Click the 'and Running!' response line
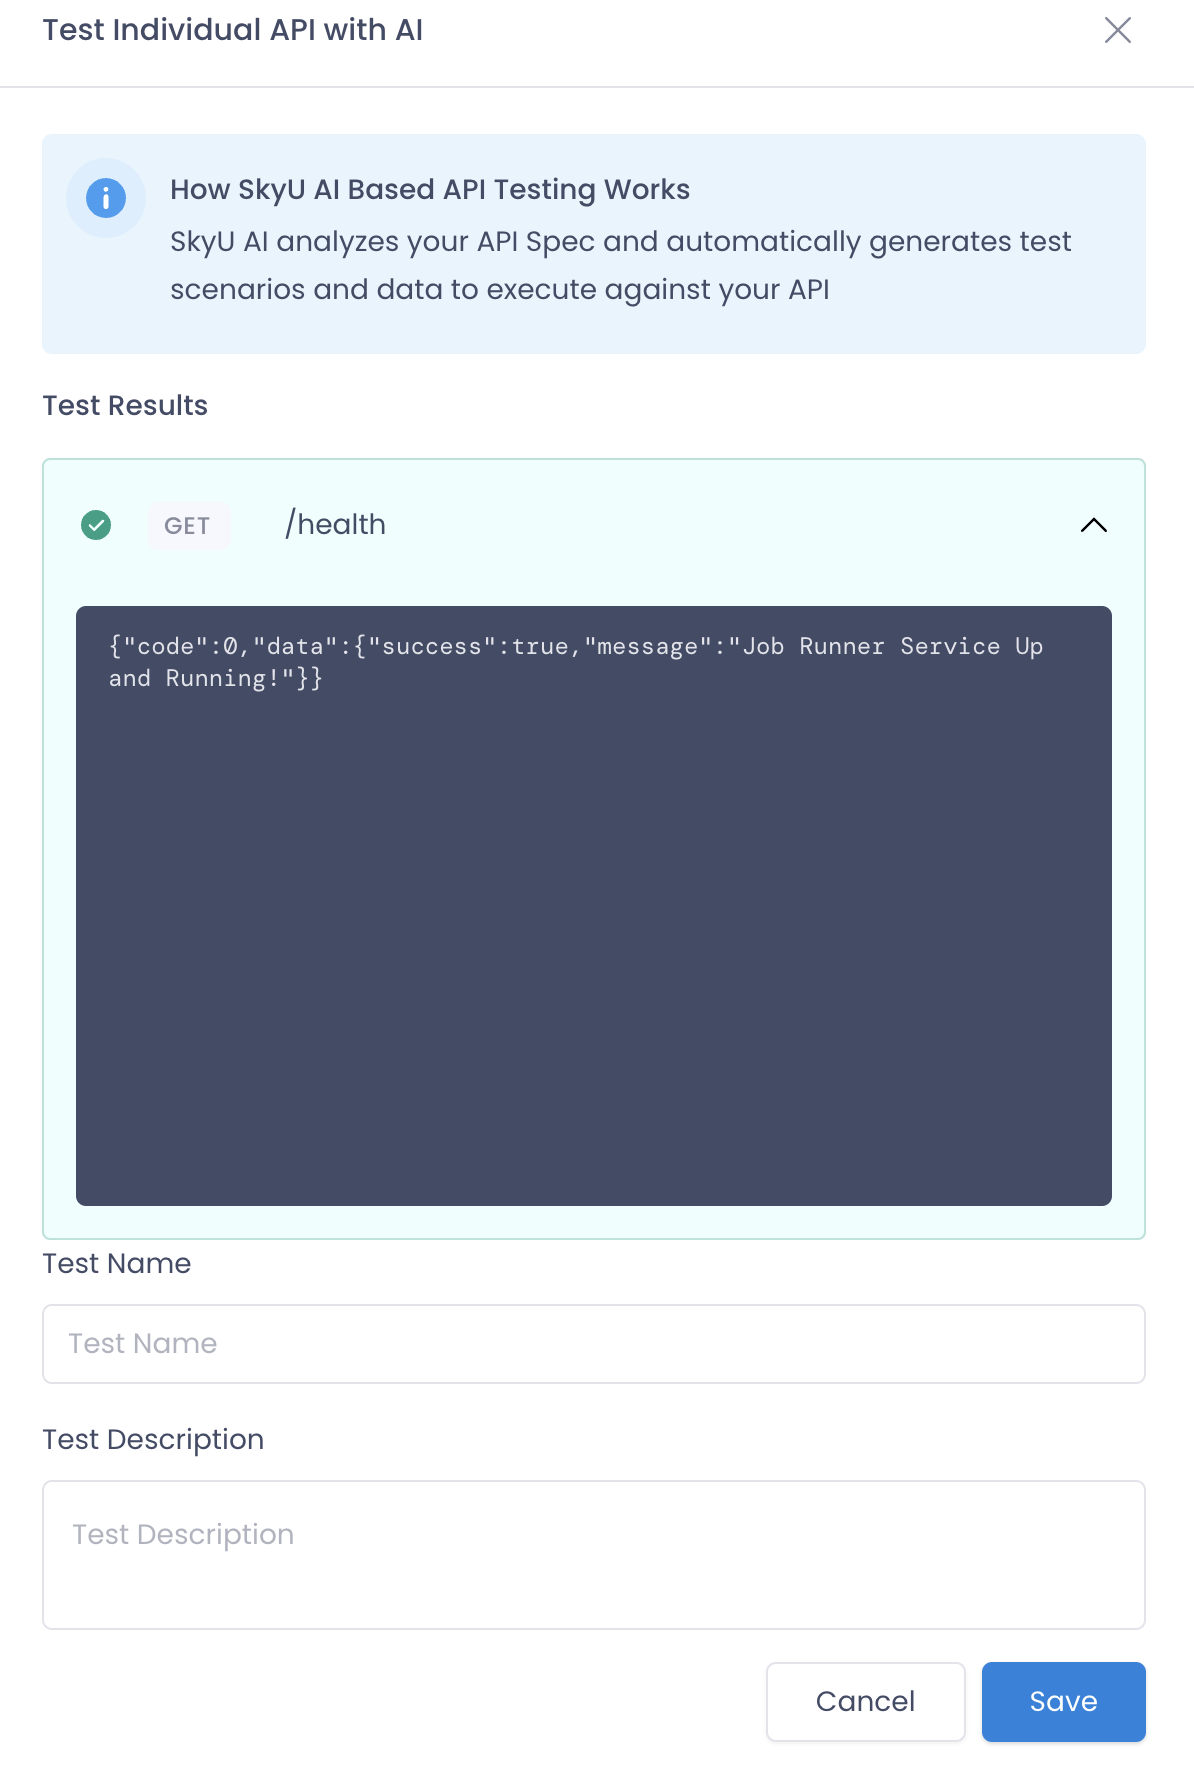The width and height of the screenshot is (1194, 1772). (x=216, y=678)
